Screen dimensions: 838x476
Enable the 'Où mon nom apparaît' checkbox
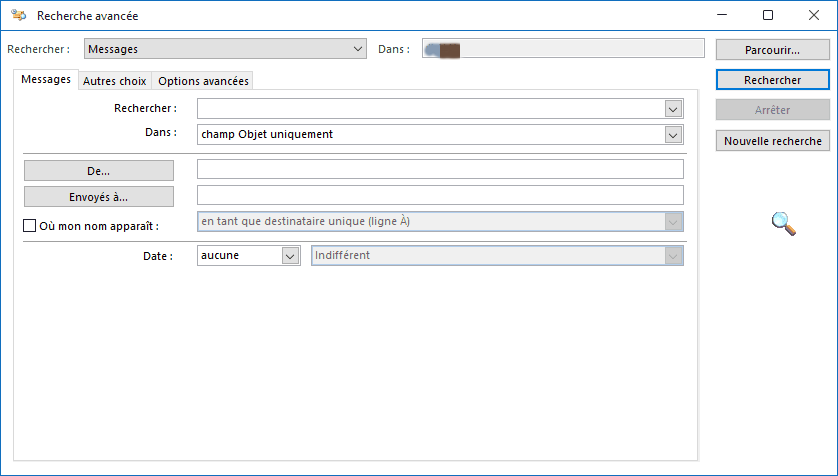pyautogui.click(x=29, y=226)
